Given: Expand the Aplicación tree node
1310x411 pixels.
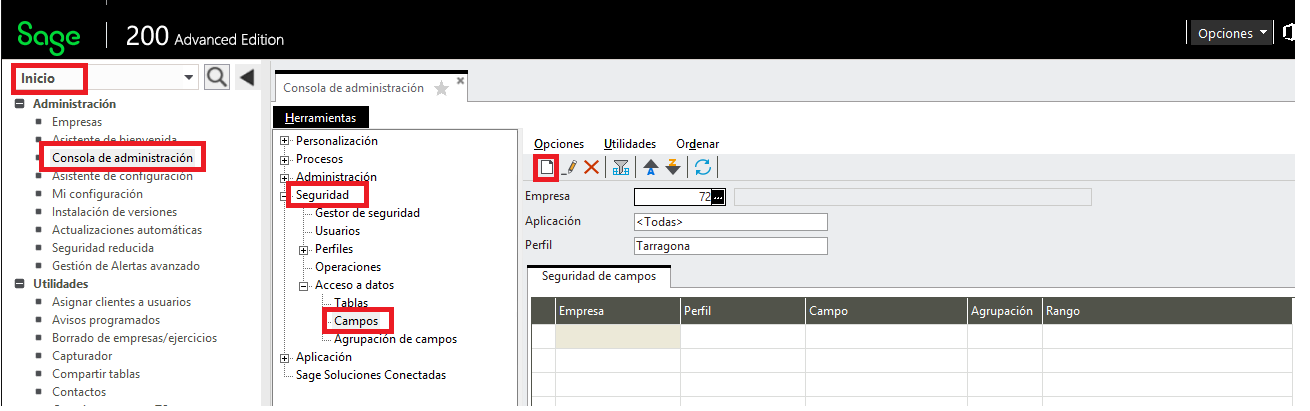Looking at the screenshot, I should click(x=286, y=357).
